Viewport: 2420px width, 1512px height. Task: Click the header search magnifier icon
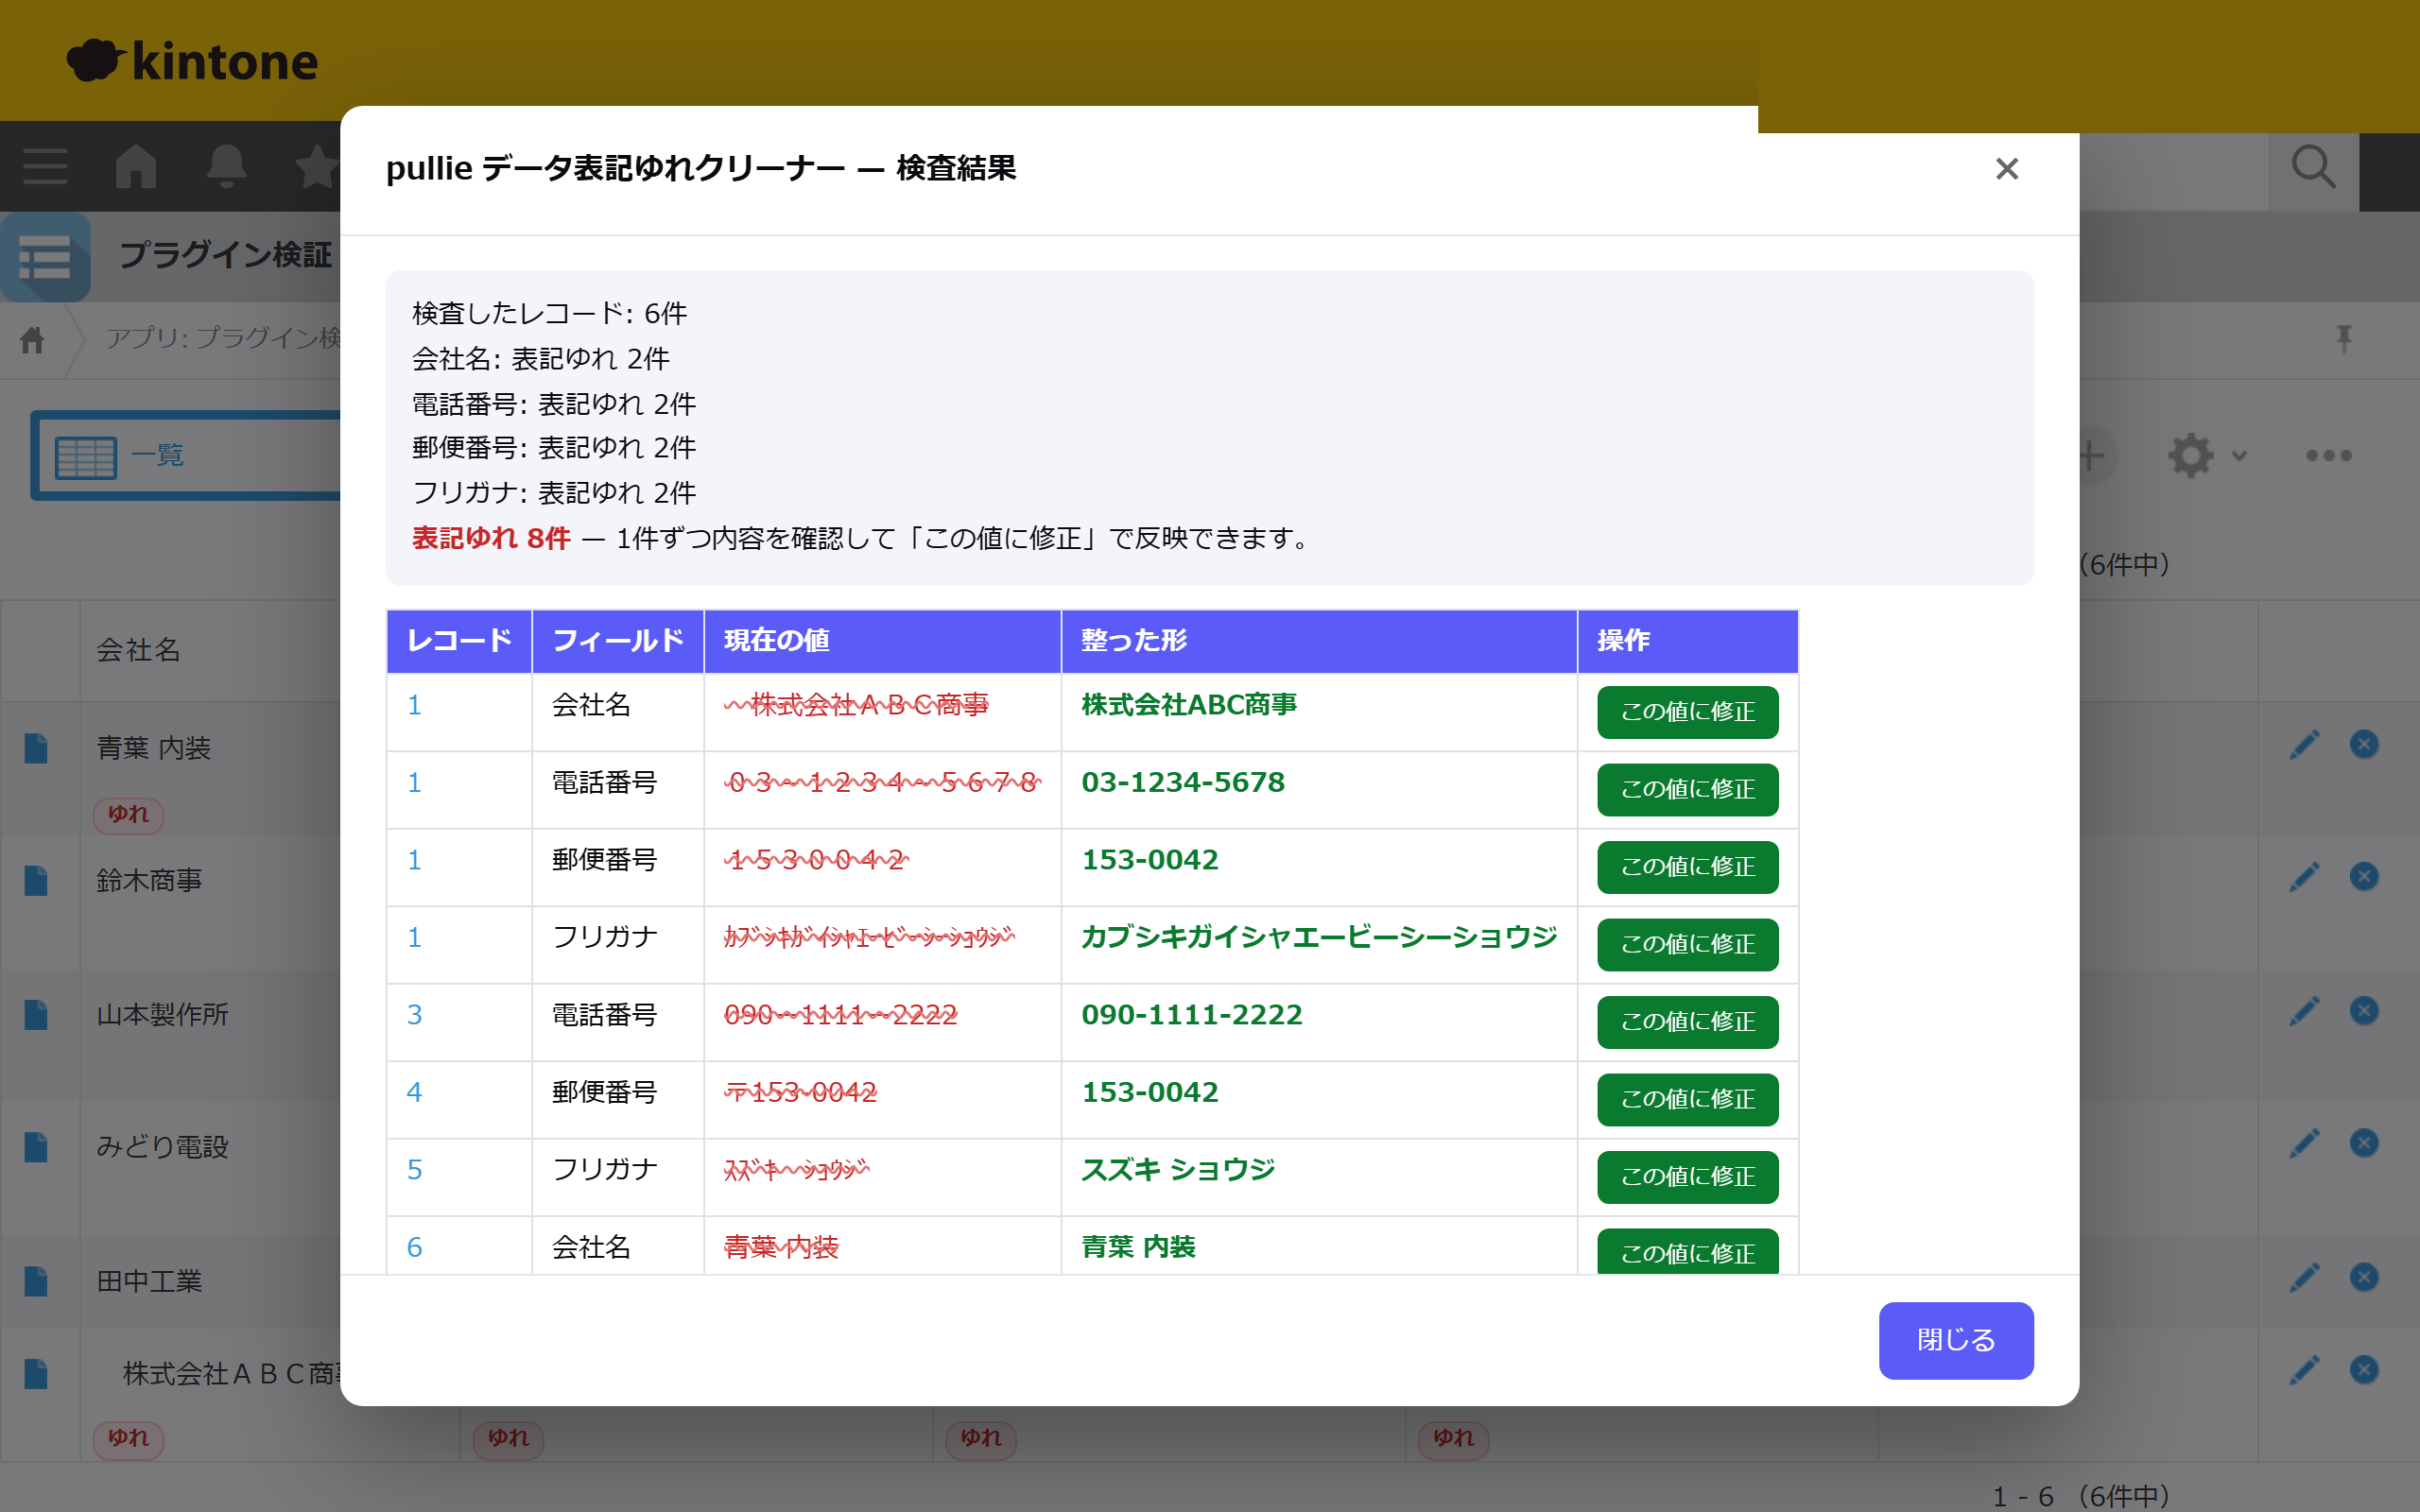pos(2313,168)
